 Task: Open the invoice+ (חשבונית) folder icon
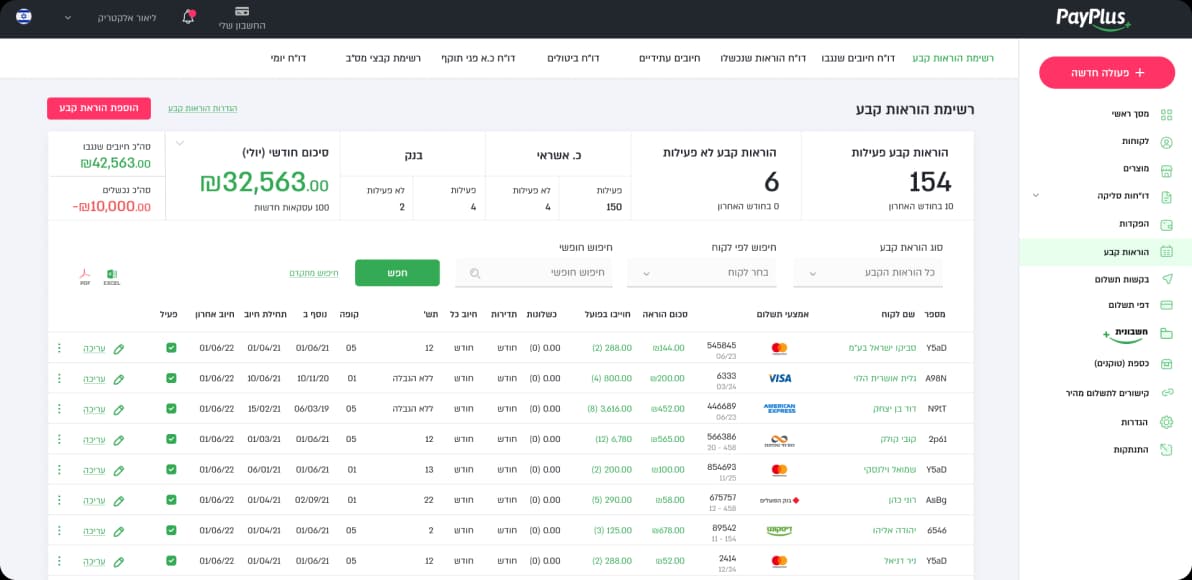[1166, 333]
